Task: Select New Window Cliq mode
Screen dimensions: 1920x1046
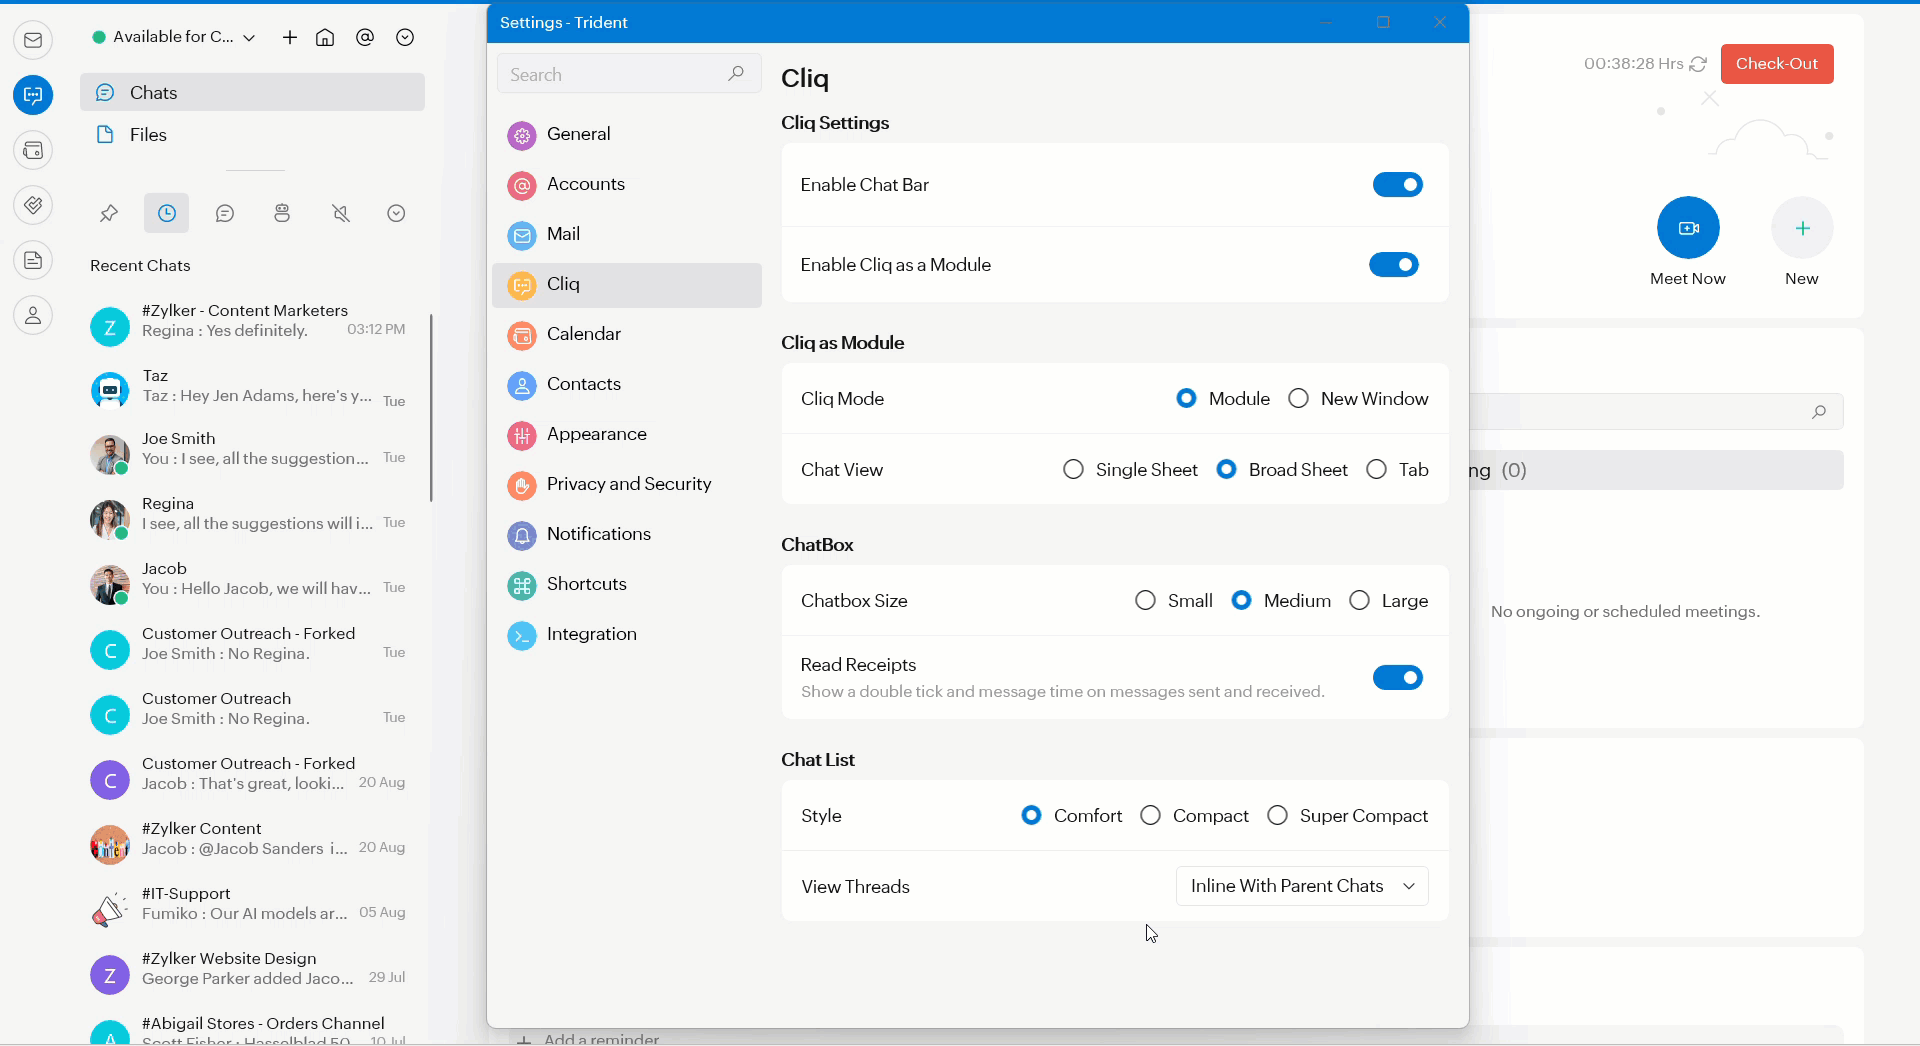Action: [x=1298, y=399]
